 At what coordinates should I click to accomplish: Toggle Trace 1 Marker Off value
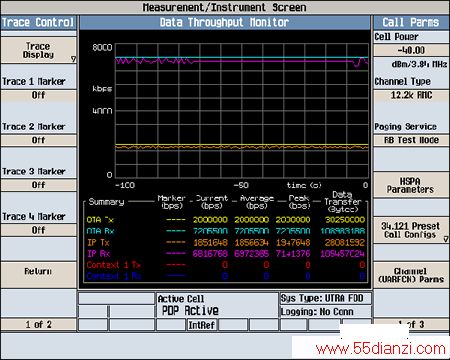coord(39,95)
